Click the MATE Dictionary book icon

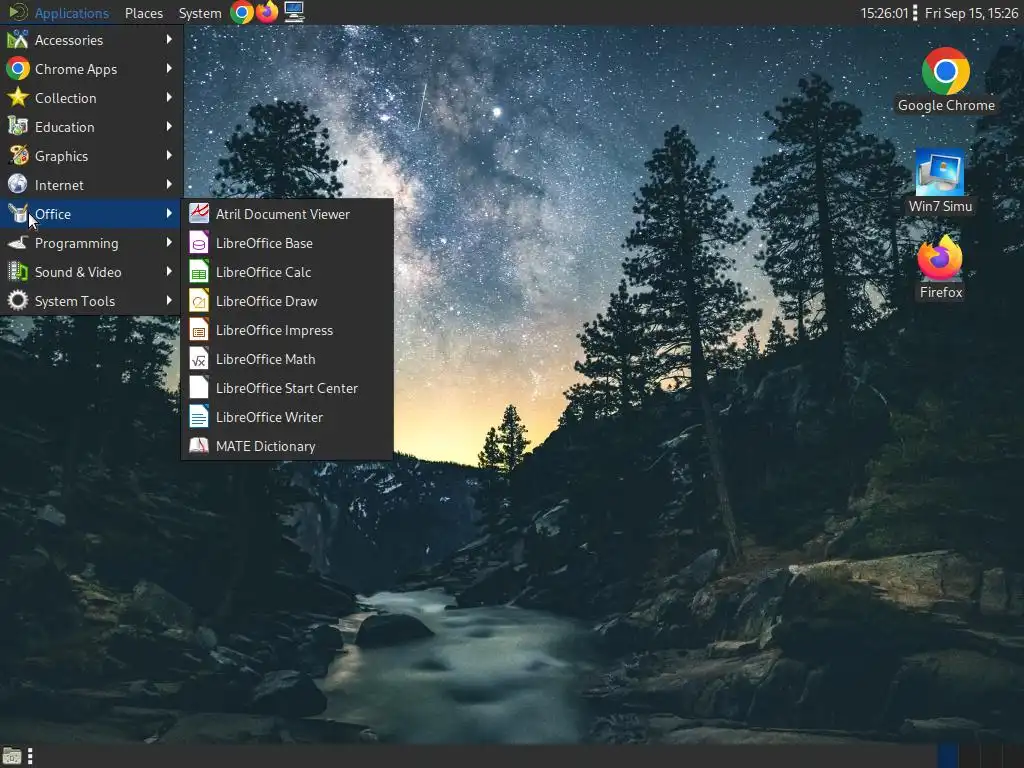tap(199, 446)
